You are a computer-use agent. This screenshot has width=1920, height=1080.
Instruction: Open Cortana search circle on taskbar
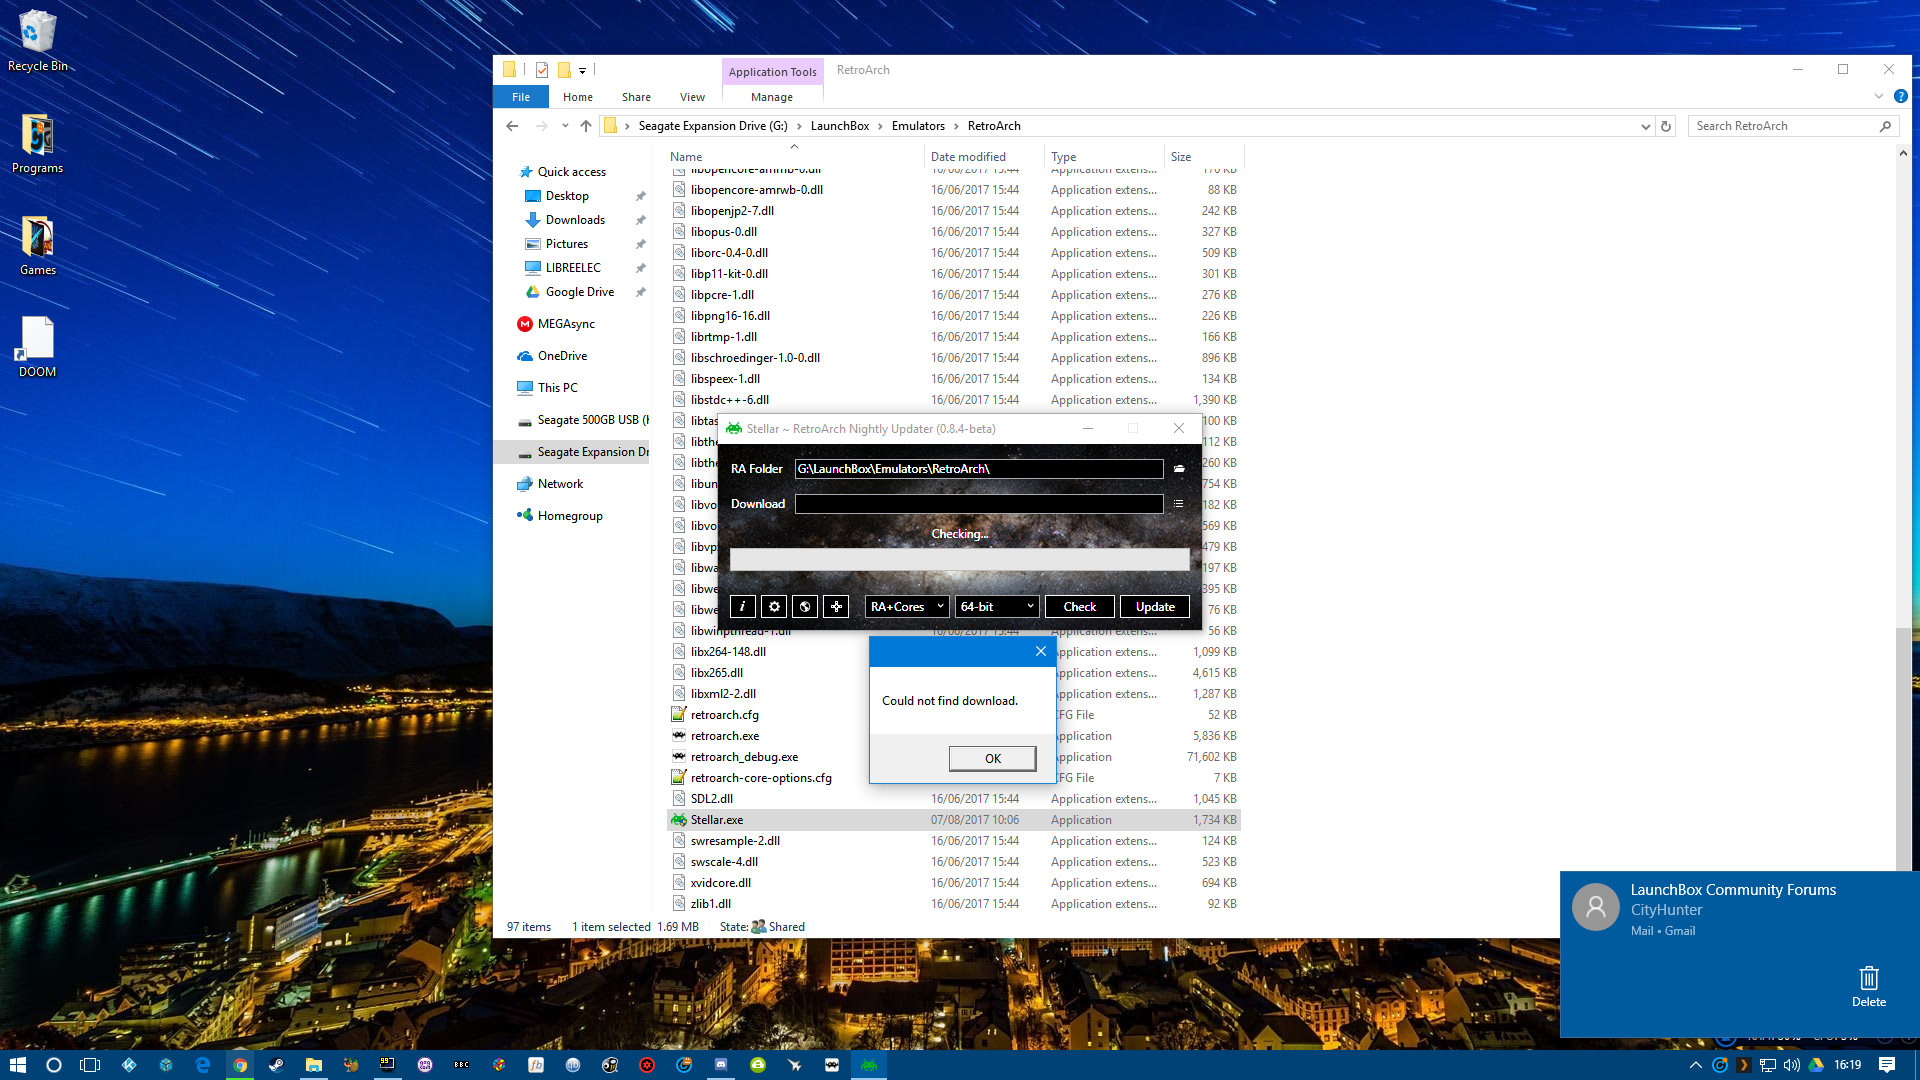point(54,1065)
